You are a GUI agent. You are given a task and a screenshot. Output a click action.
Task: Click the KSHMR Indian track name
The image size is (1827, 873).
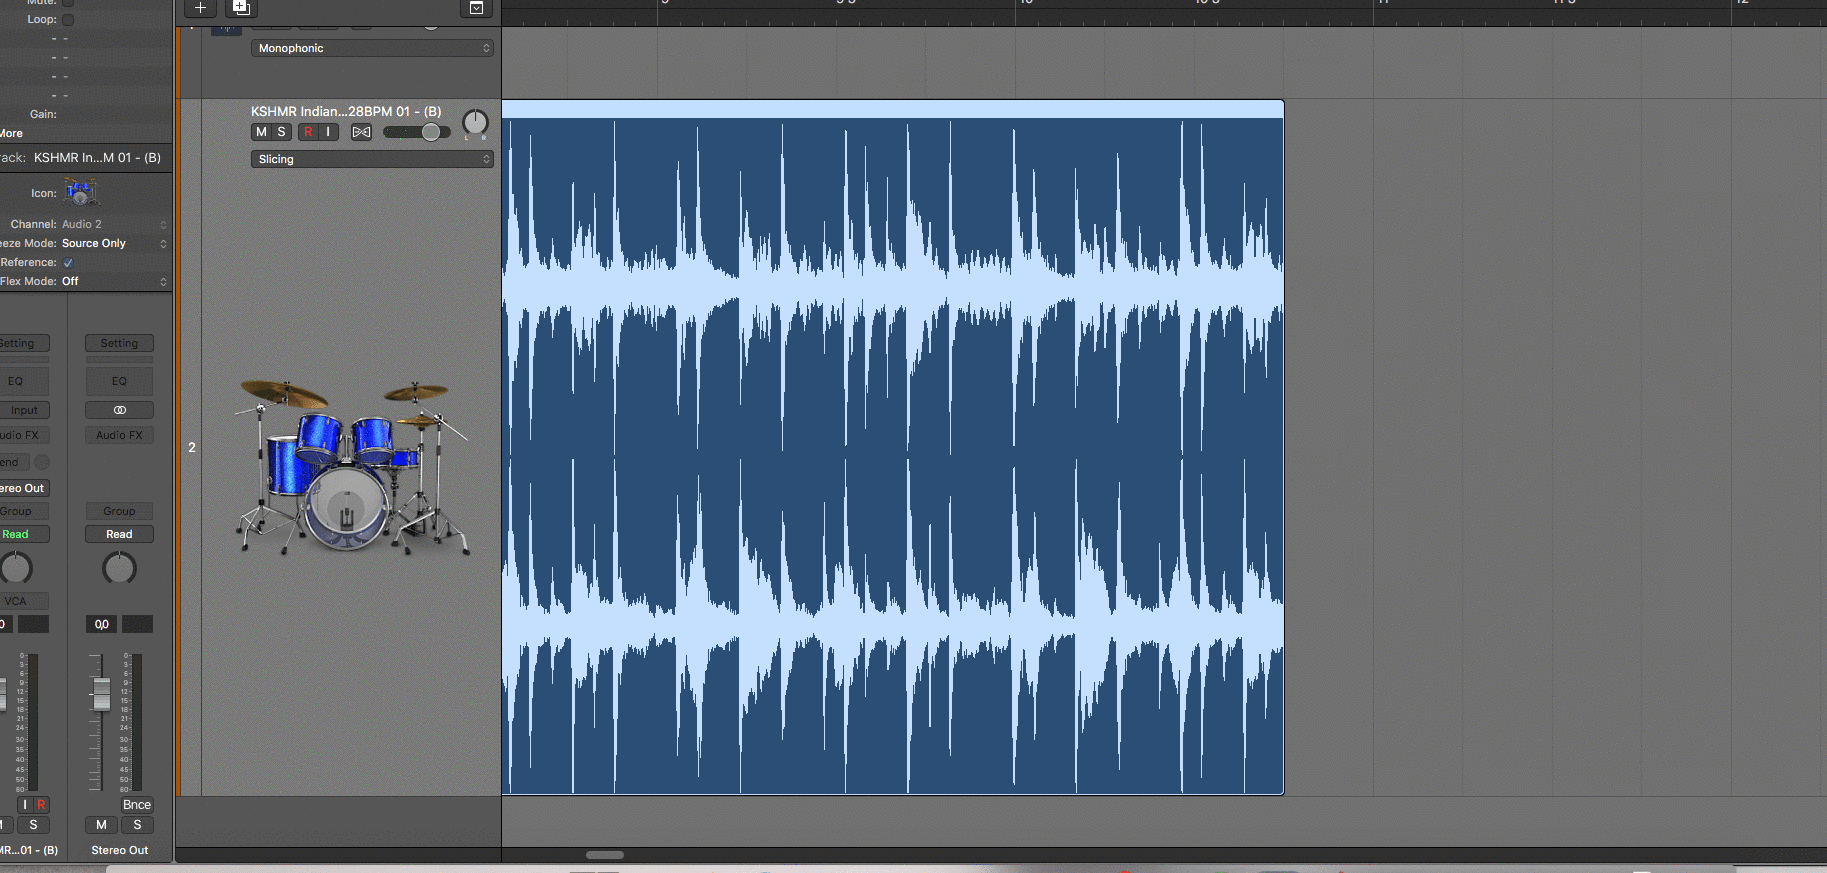[x=345, y=111]
